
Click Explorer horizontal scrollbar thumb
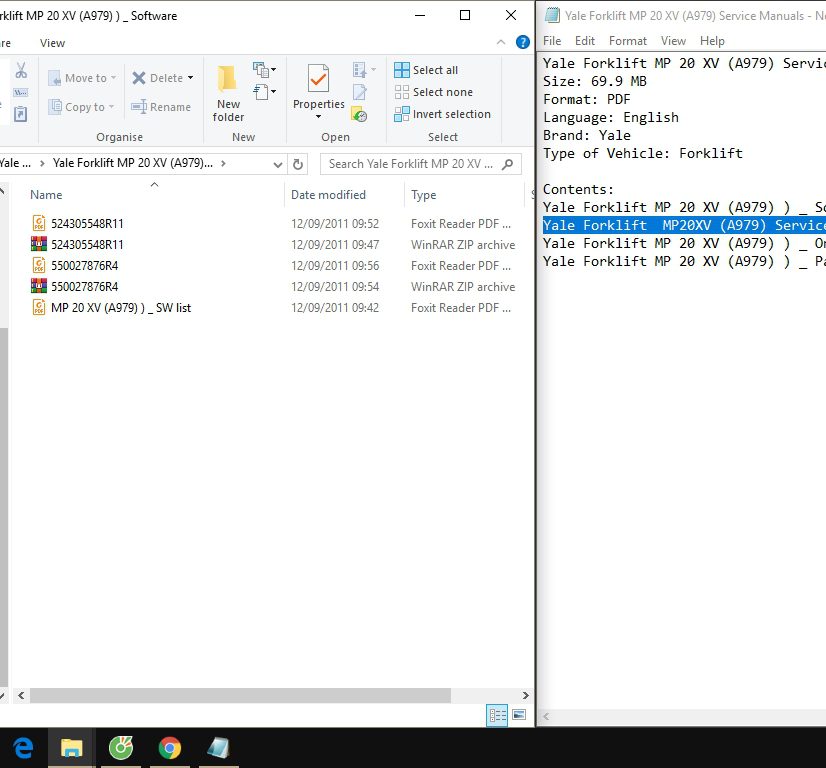tap(240, 695)
